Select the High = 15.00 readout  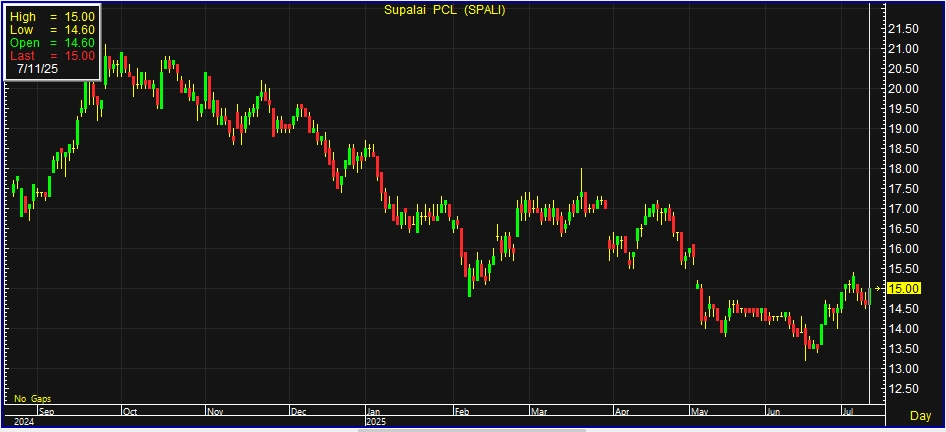pyautogui.click(x=52, y=17)
